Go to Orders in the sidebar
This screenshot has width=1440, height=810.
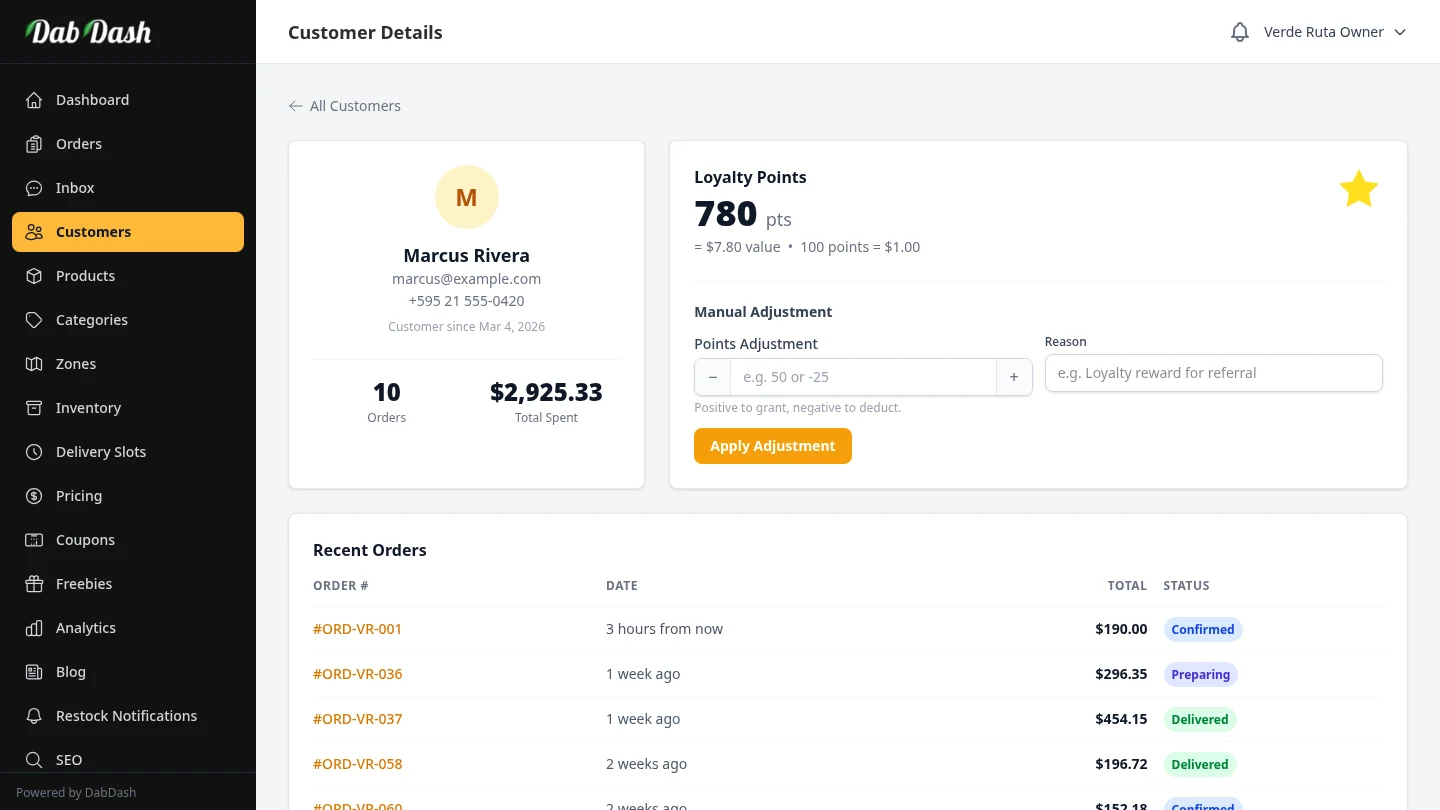click(x=79, y=144)
